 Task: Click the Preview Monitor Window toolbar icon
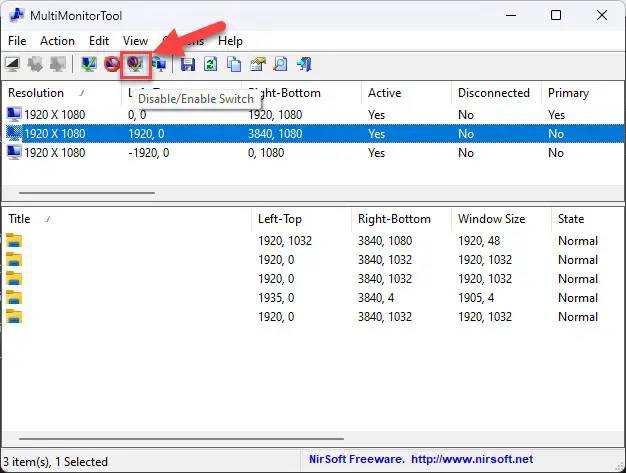[13, 64]
